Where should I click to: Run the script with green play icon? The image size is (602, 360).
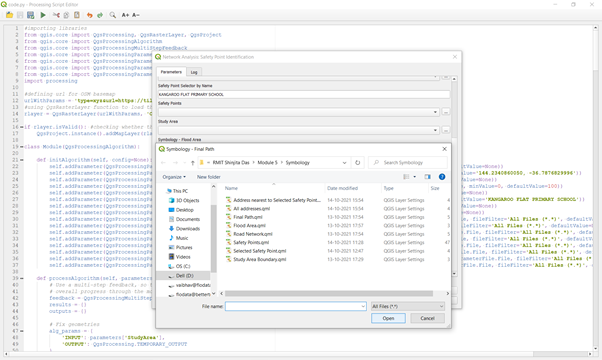[43, 15]
